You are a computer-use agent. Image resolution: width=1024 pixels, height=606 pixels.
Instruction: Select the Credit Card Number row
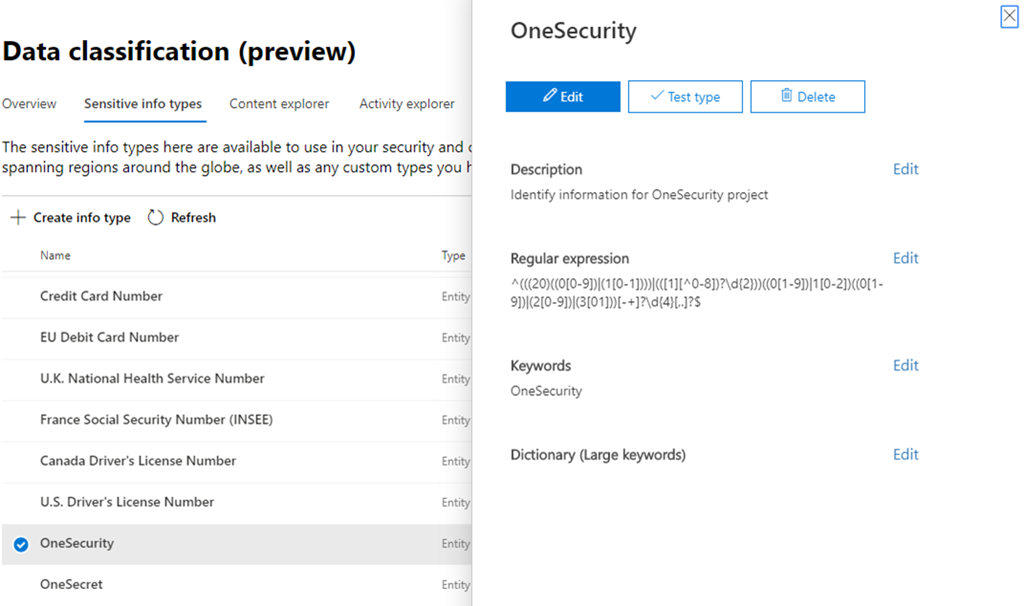click(101, 296)
